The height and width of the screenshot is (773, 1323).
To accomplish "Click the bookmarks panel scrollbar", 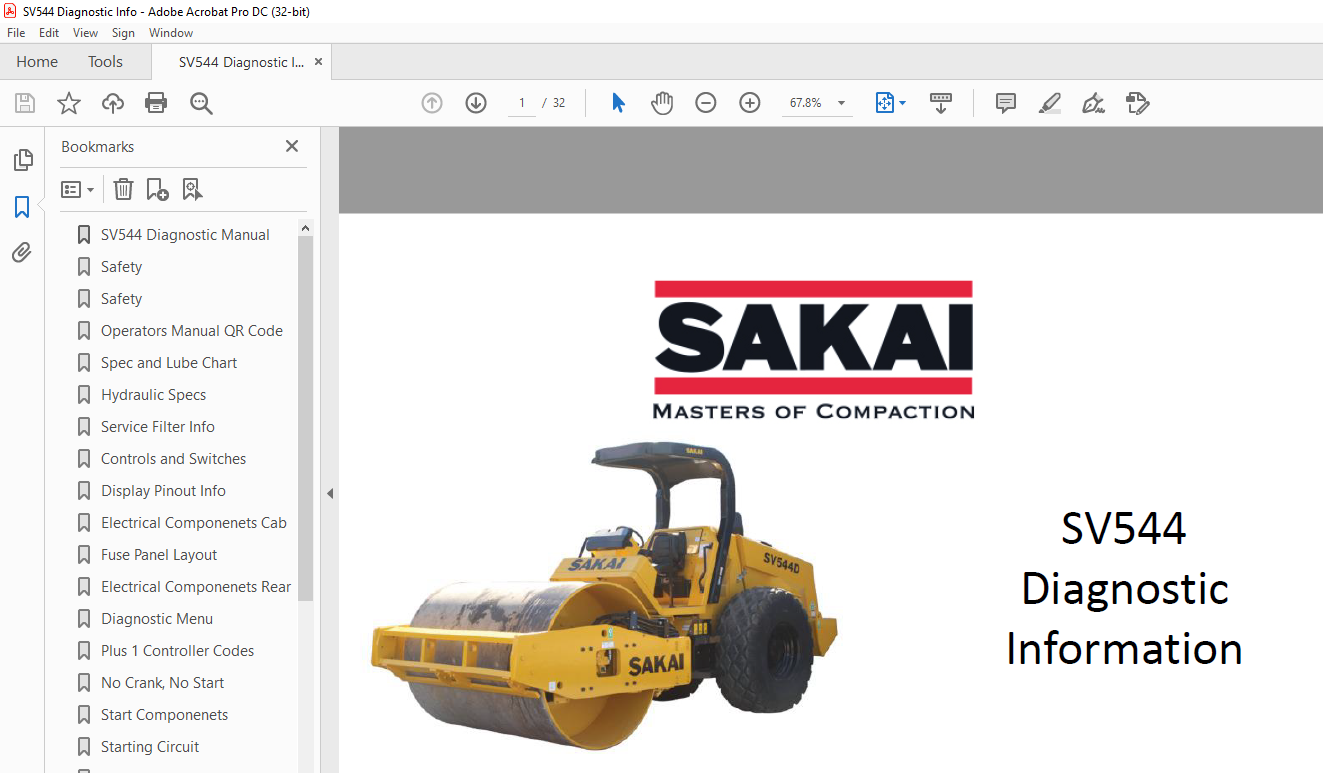I will (306, 418).
